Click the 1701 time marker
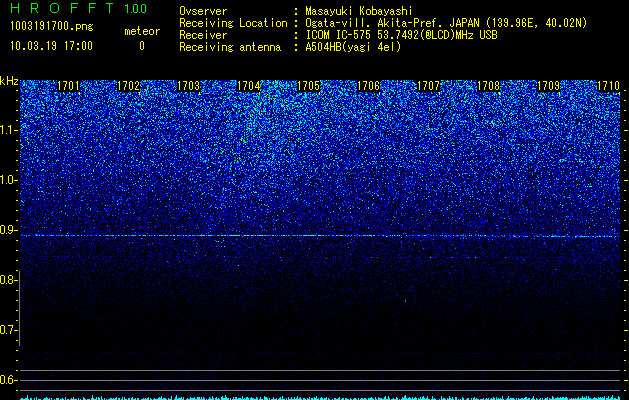The width and height of the screenshot is (629, 400). [x=68, y=86]
